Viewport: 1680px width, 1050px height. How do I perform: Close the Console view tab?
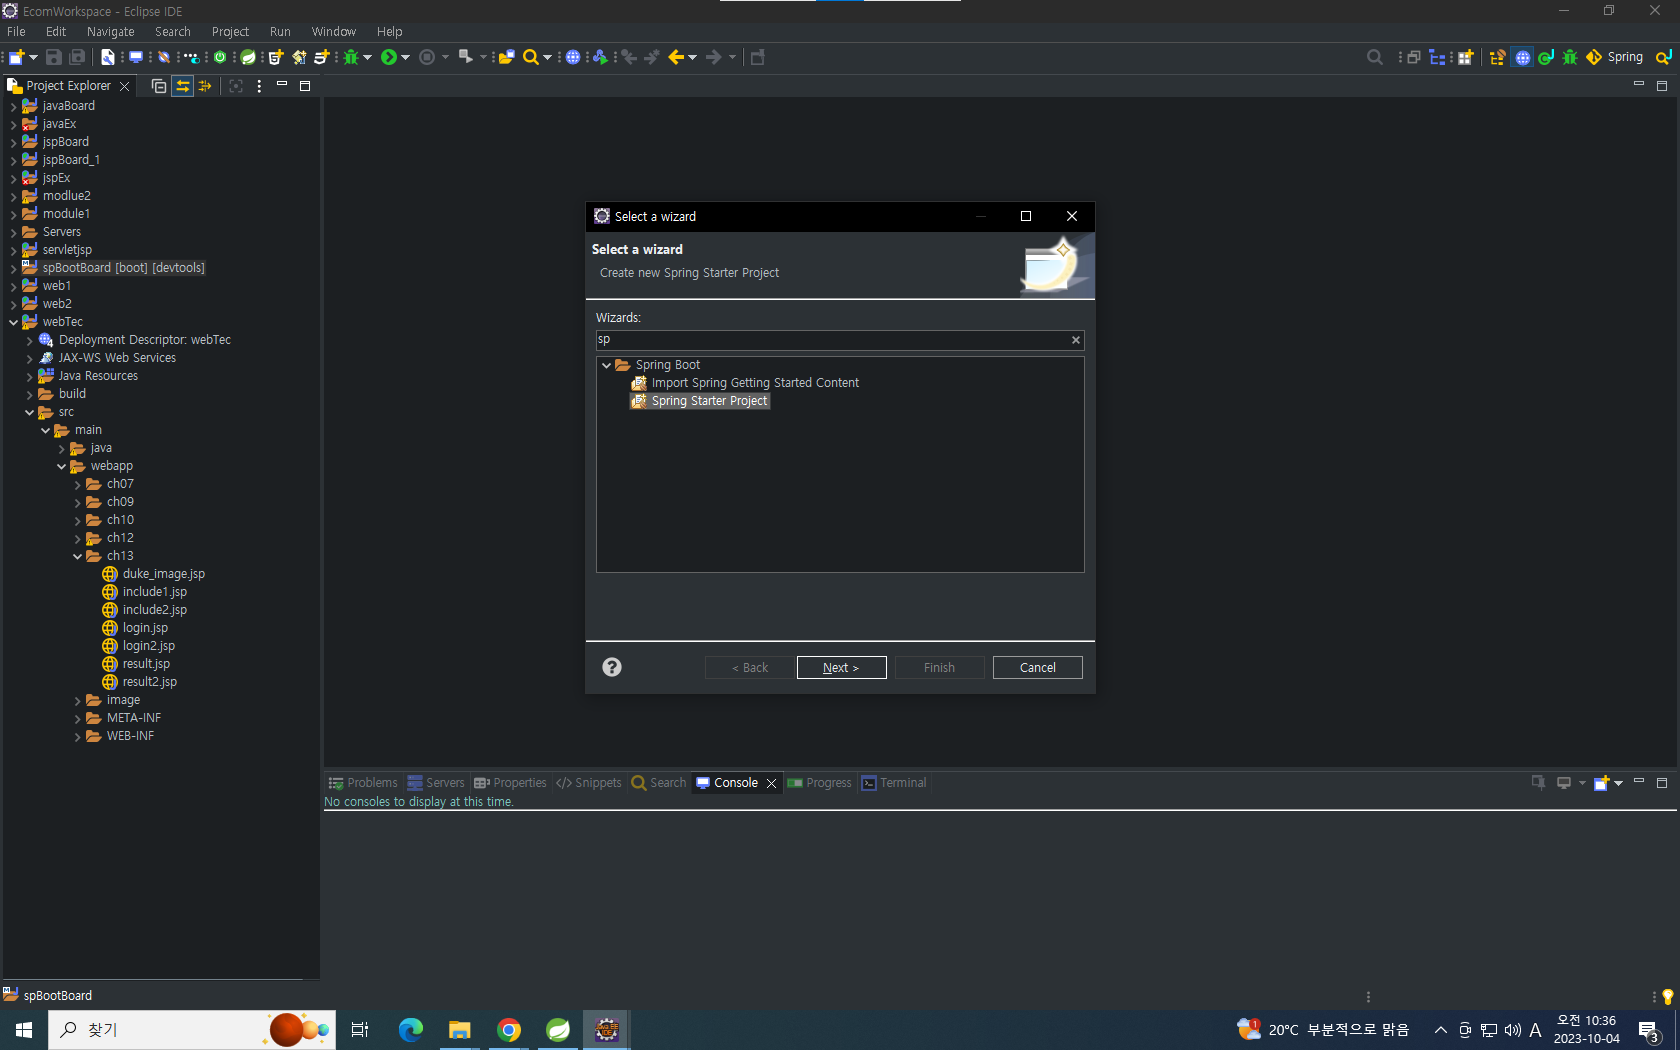point(771,783)
